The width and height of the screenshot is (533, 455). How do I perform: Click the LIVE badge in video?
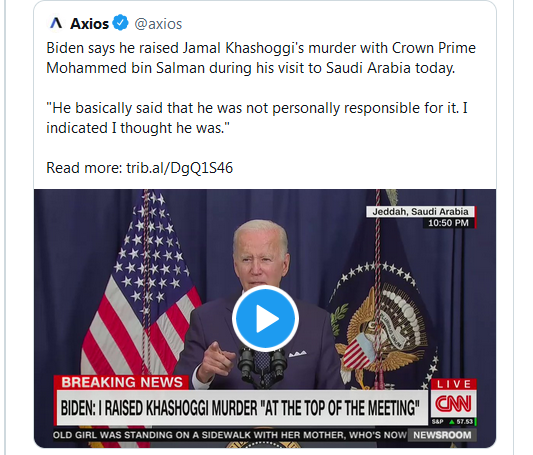coord(454,384)
